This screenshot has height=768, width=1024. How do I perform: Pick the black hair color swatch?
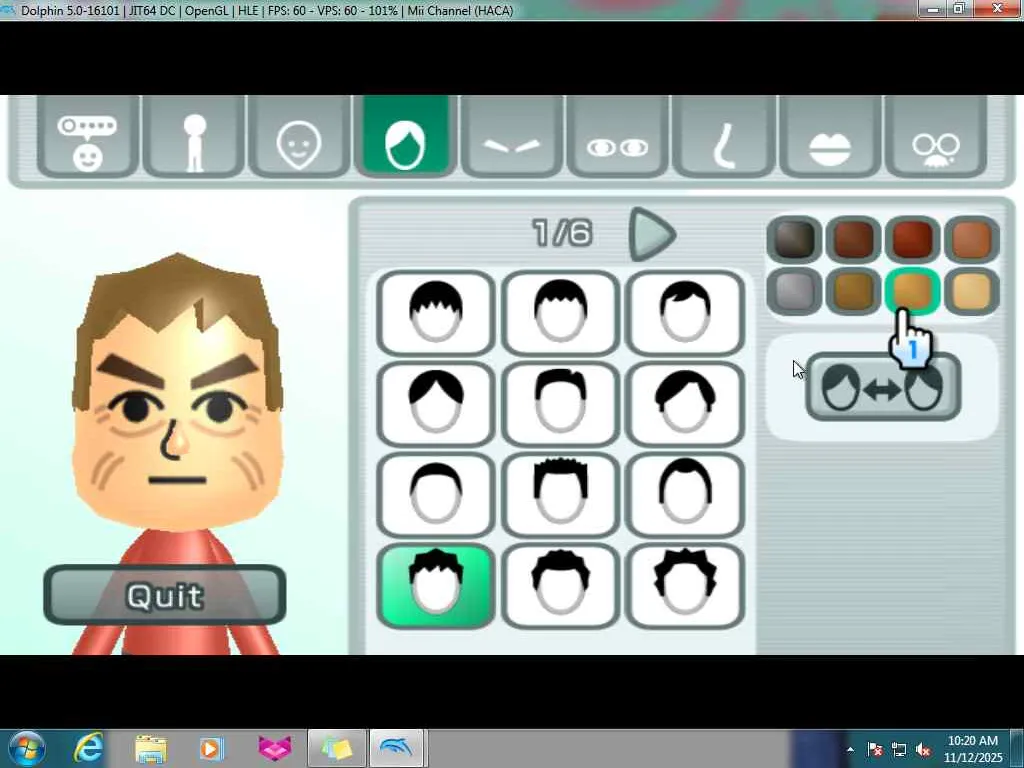coord(794,239)
